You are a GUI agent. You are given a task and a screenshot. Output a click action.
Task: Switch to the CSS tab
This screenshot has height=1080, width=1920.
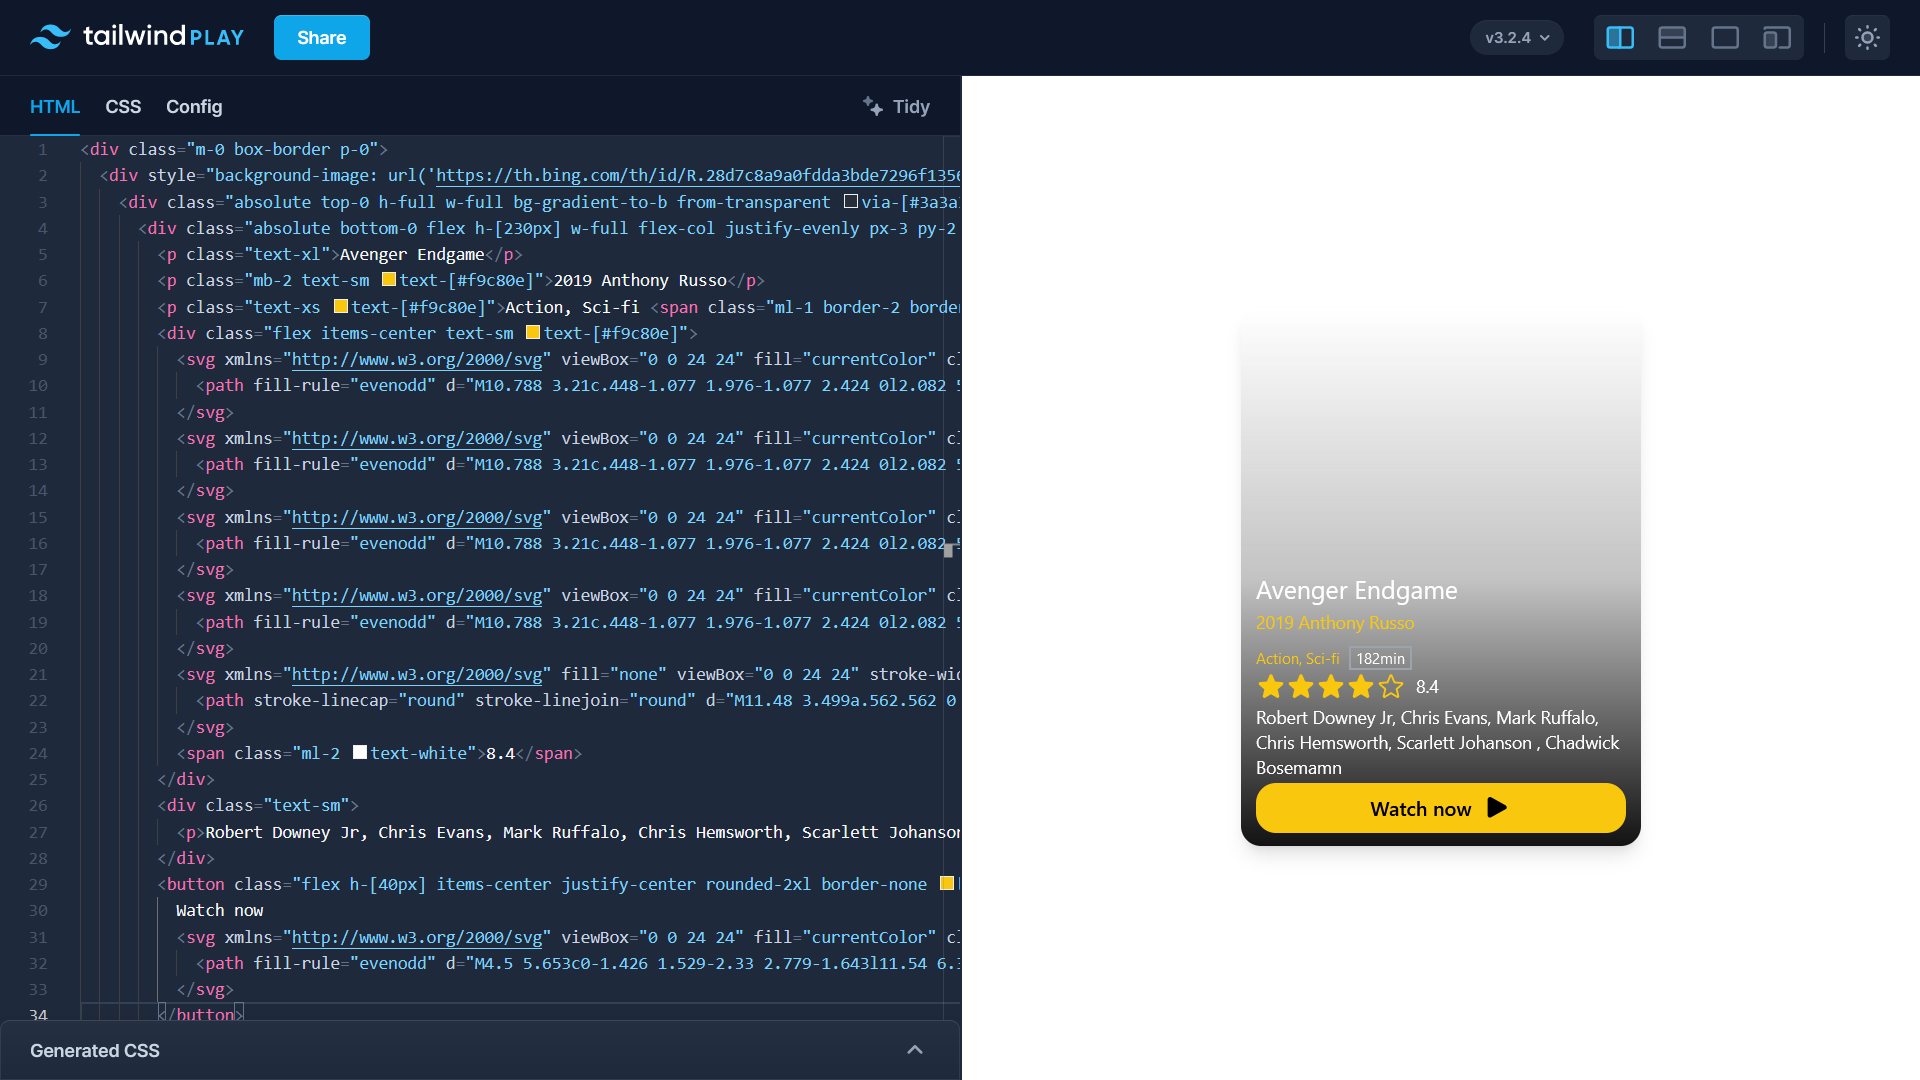(x=123, y=107)
